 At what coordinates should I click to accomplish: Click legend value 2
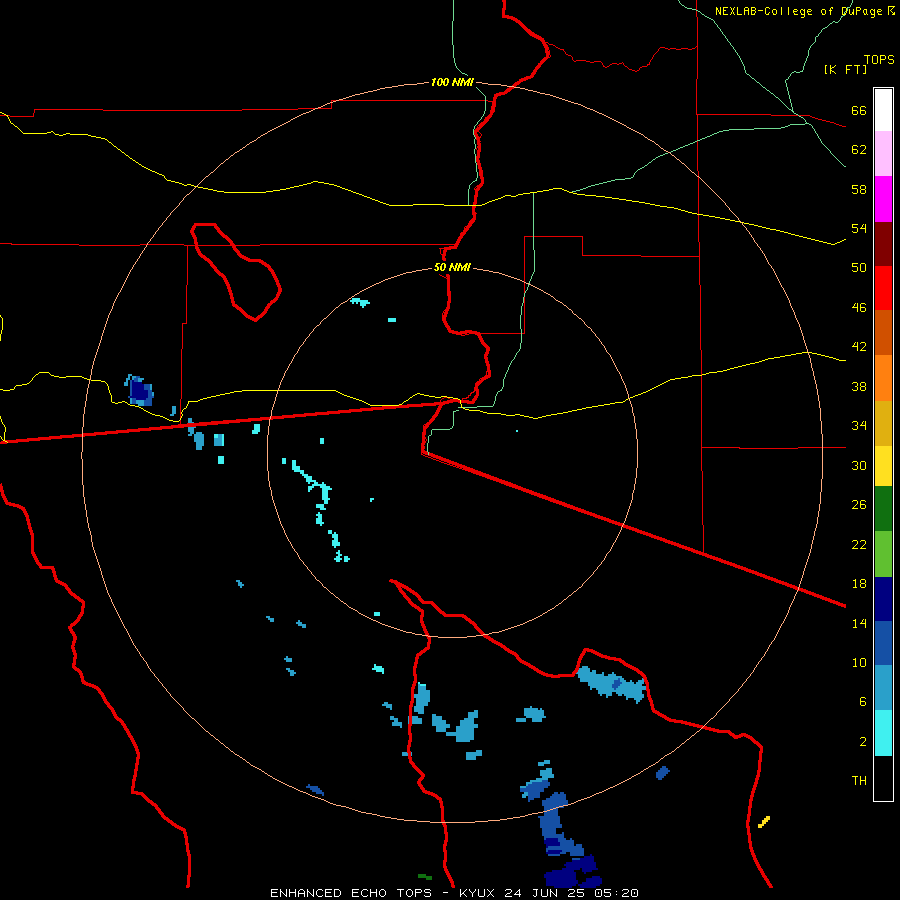[x=862, y=742]
